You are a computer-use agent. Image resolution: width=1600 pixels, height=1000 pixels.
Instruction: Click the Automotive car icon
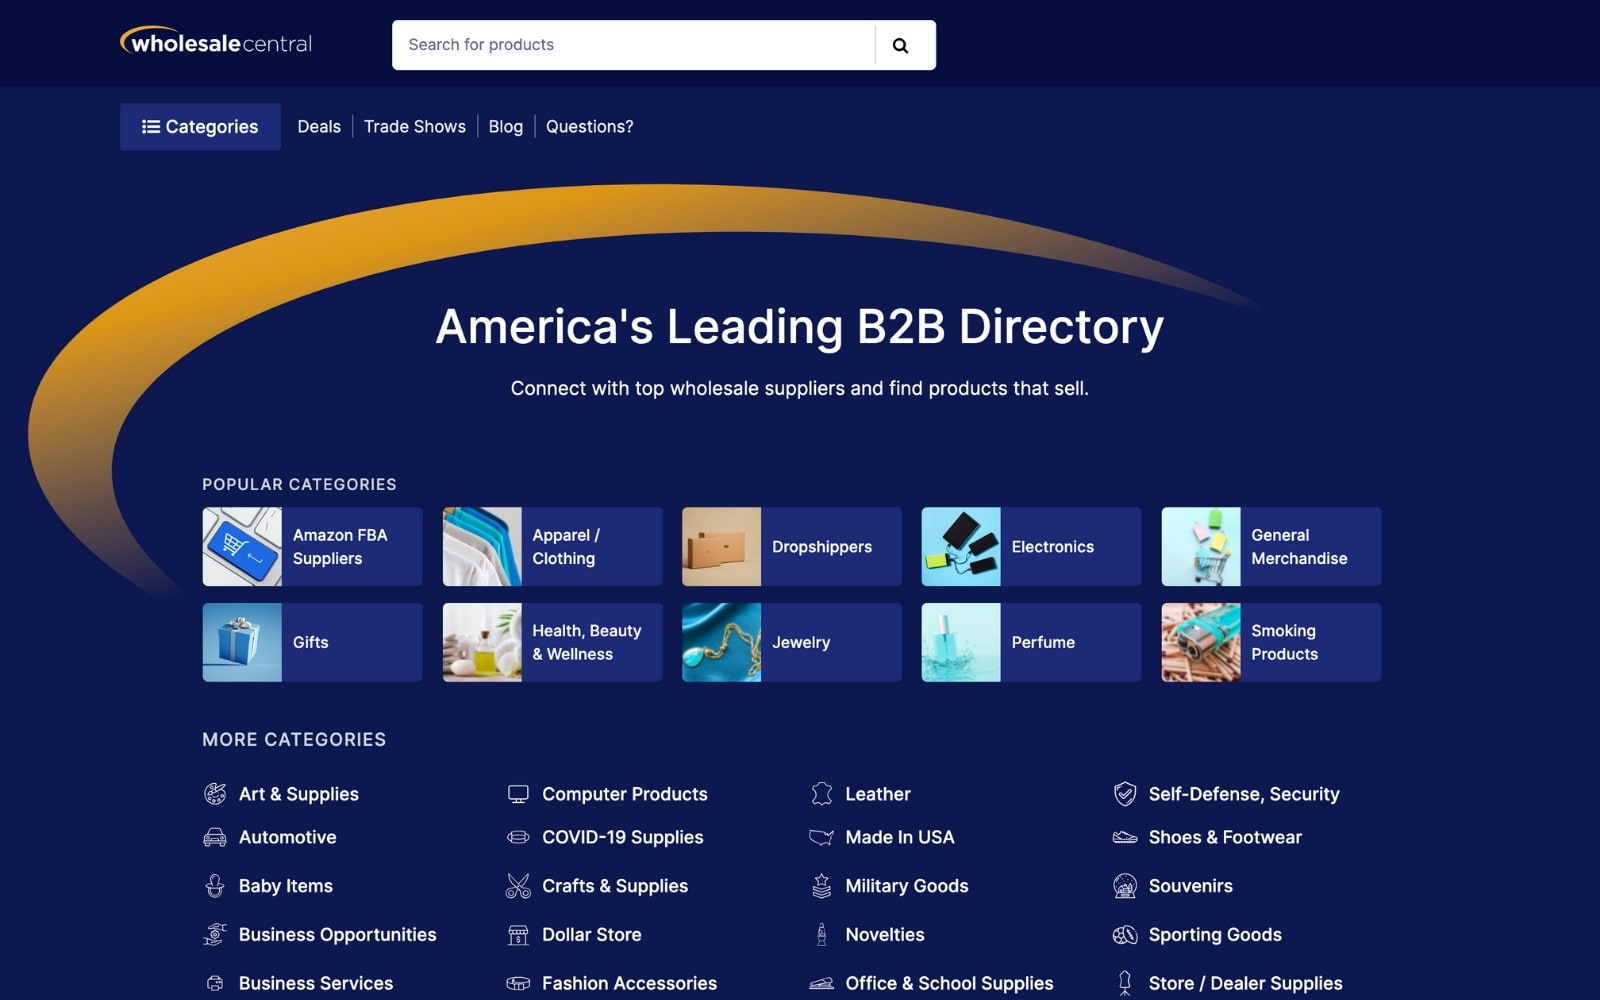(215, 837)
